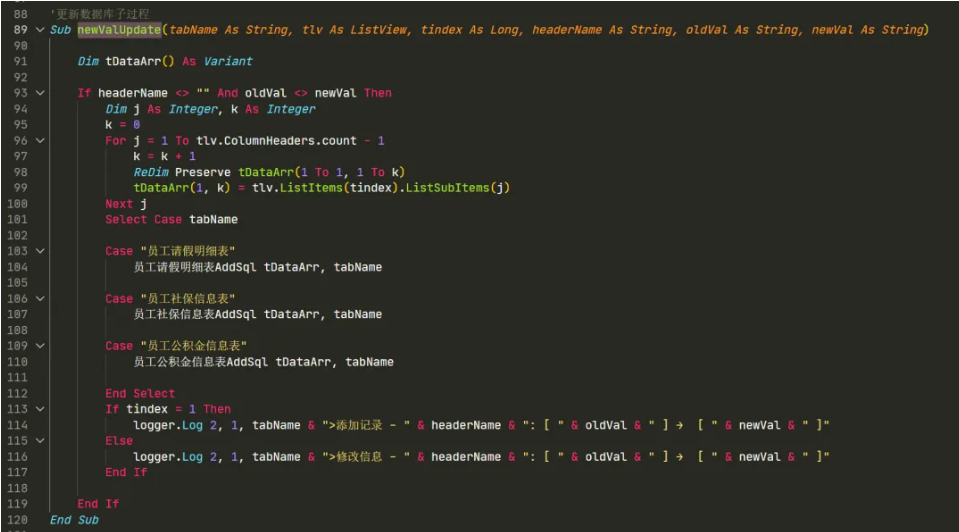
Task: Fold the Case 员工公积金信息表 block at line 109
Action: click(40, 345)
